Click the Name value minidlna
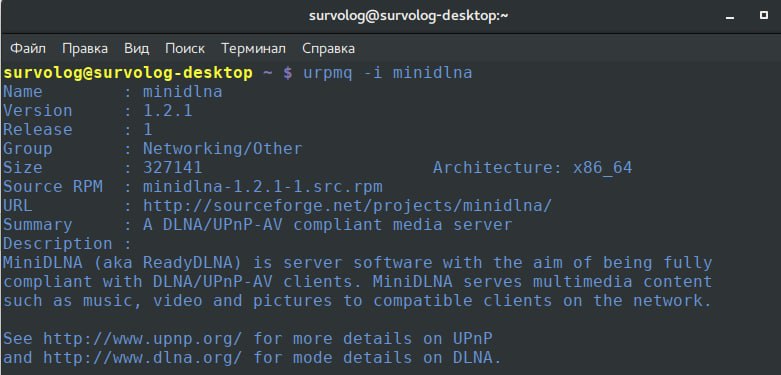The image size is (781, 375). pos(182,92)
